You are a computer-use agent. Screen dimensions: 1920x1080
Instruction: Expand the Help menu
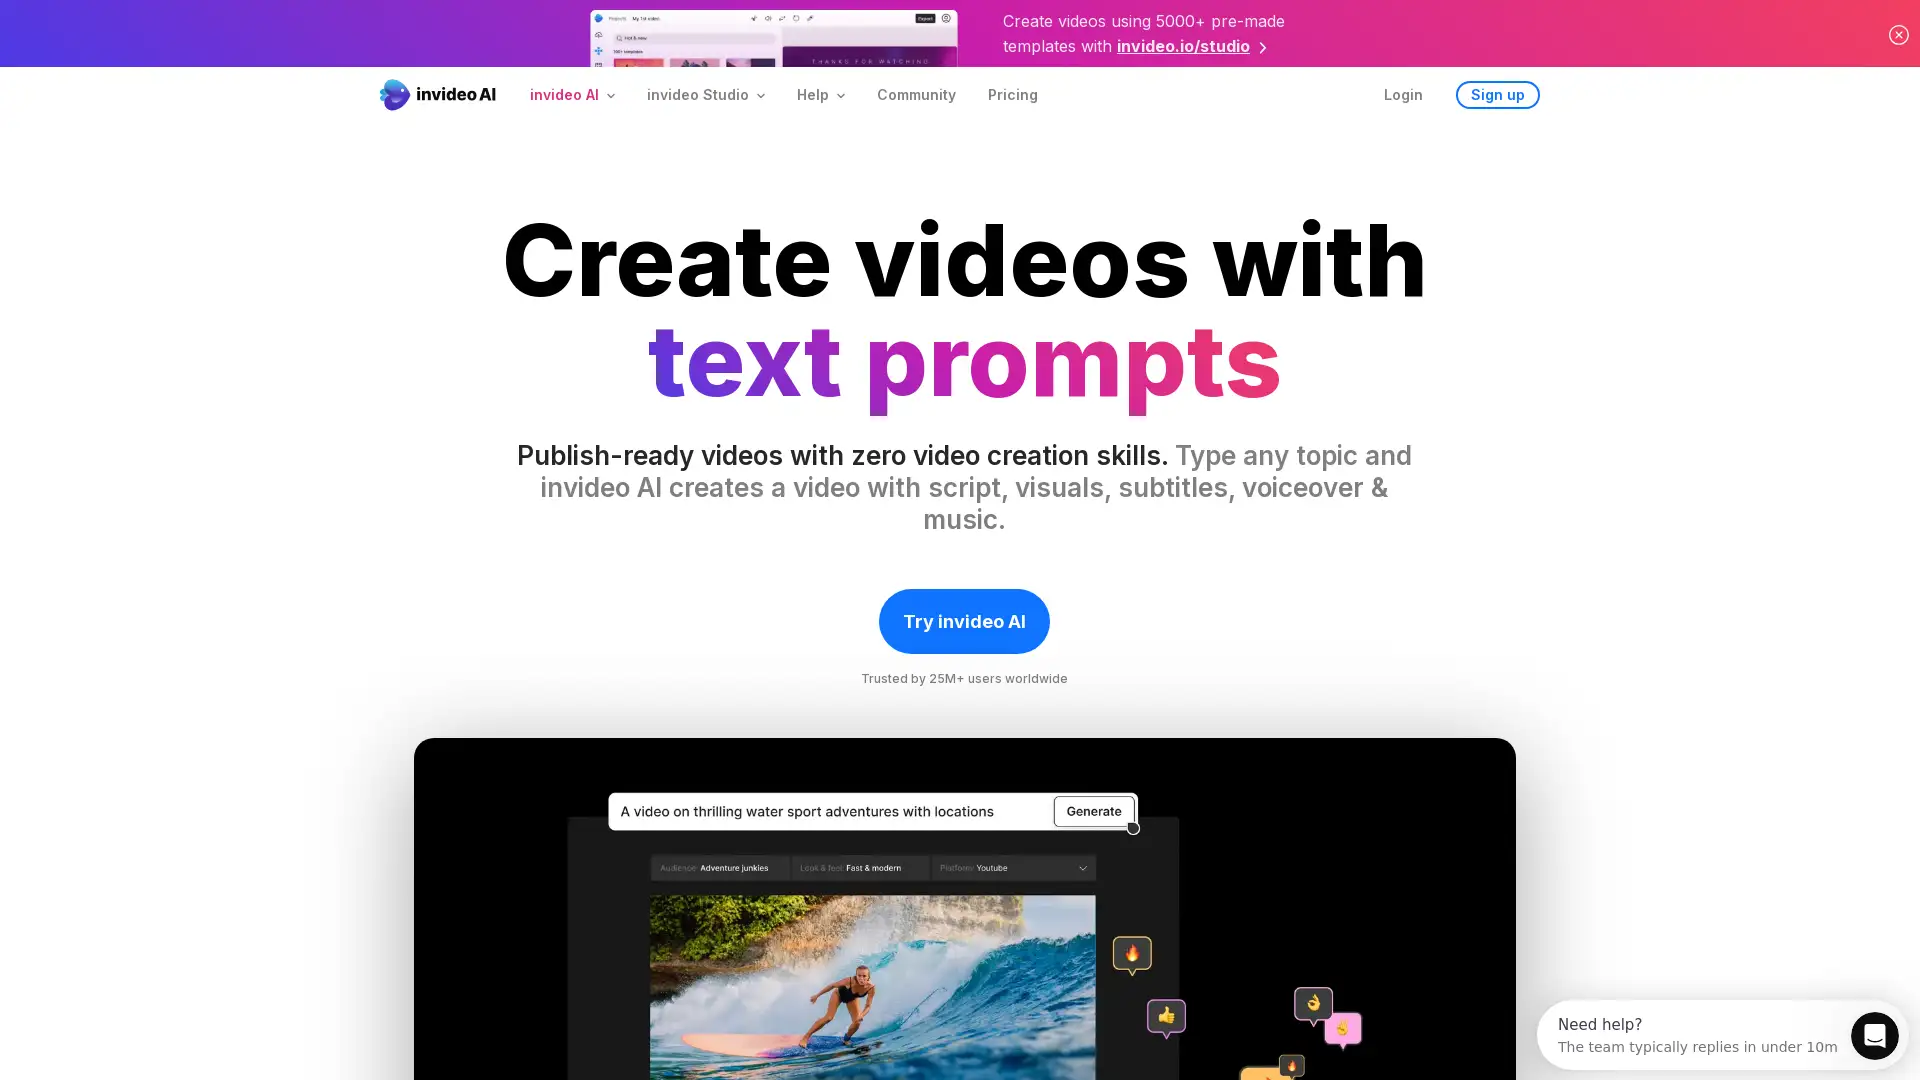tap(820, 94)
